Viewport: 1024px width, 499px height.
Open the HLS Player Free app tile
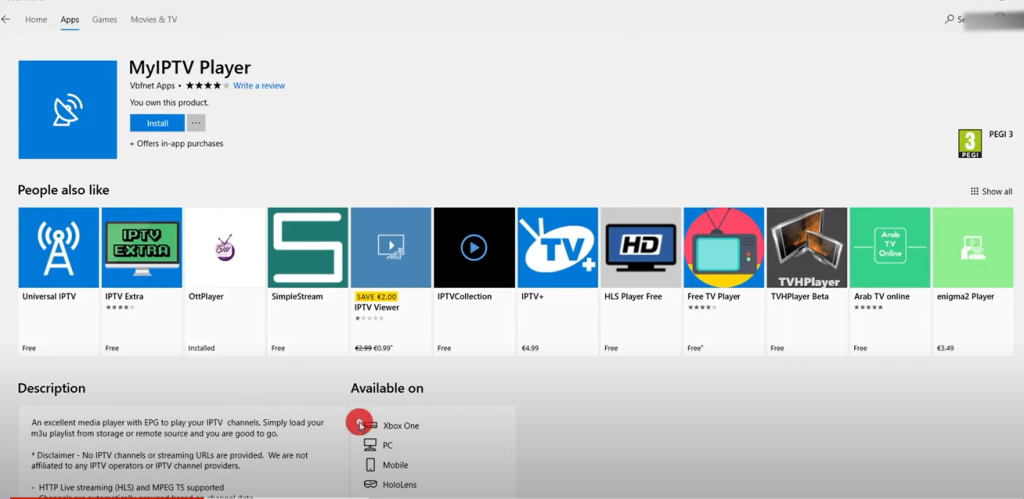click(641, 282)
